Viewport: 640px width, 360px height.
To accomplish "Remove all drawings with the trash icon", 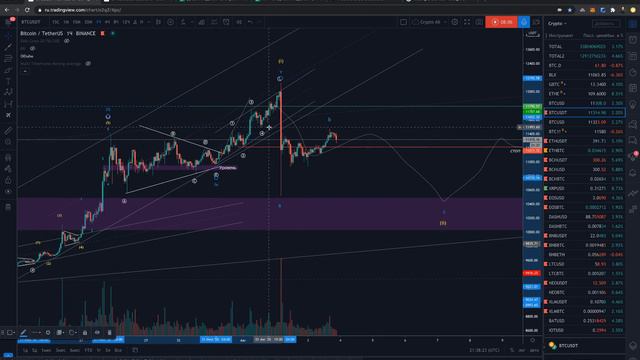I will [x=8, y=207].
